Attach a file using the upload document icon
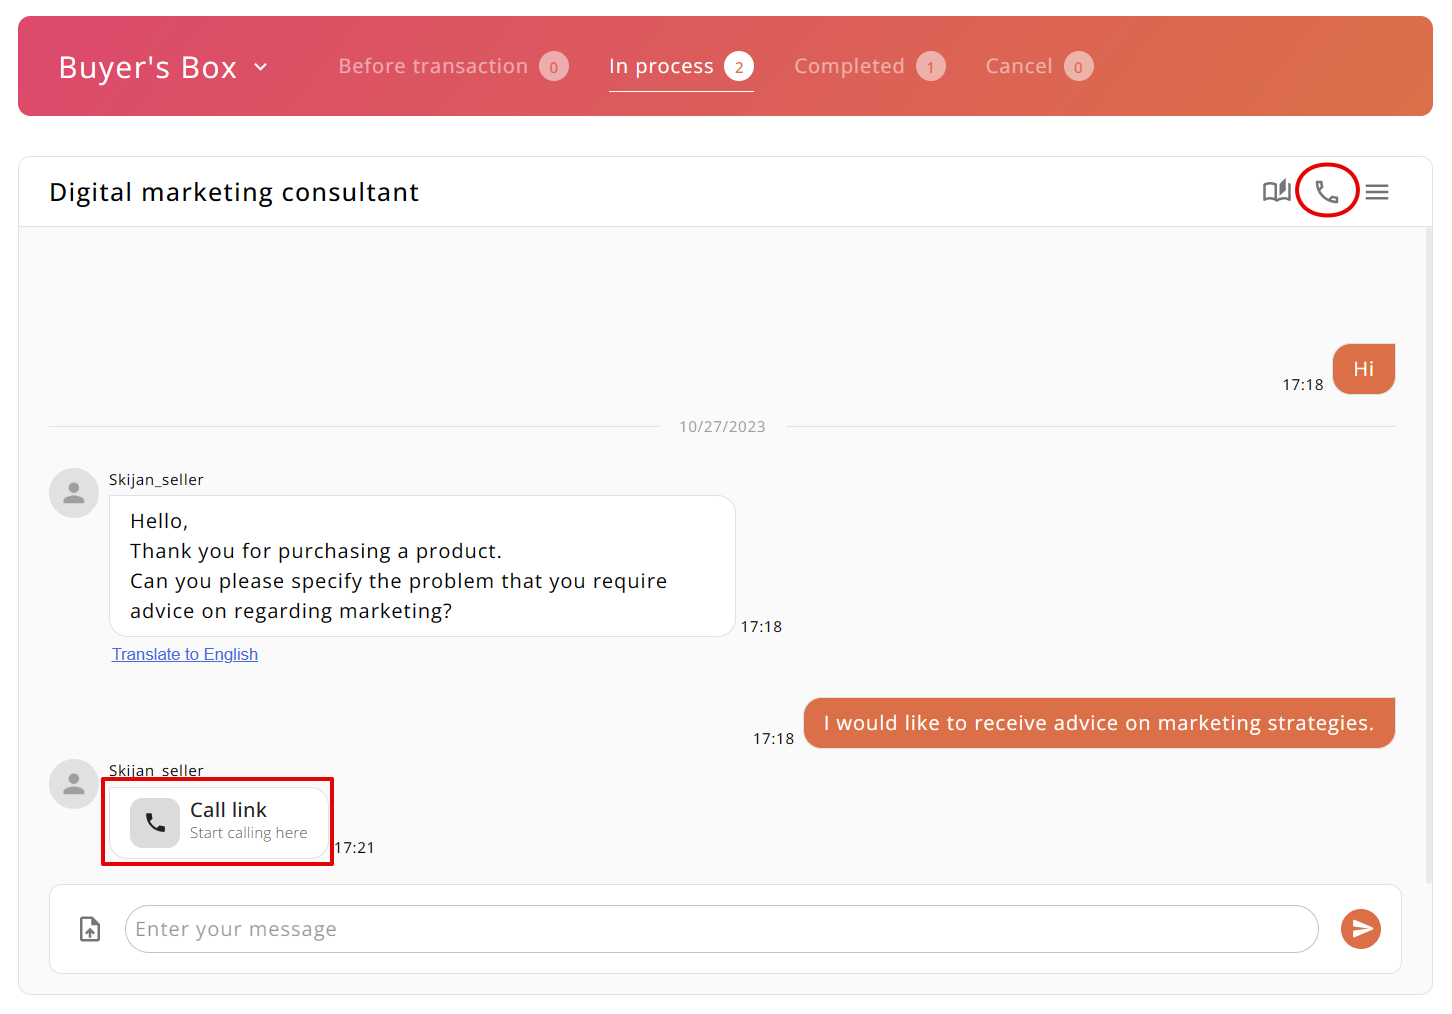 click(90, 929)
